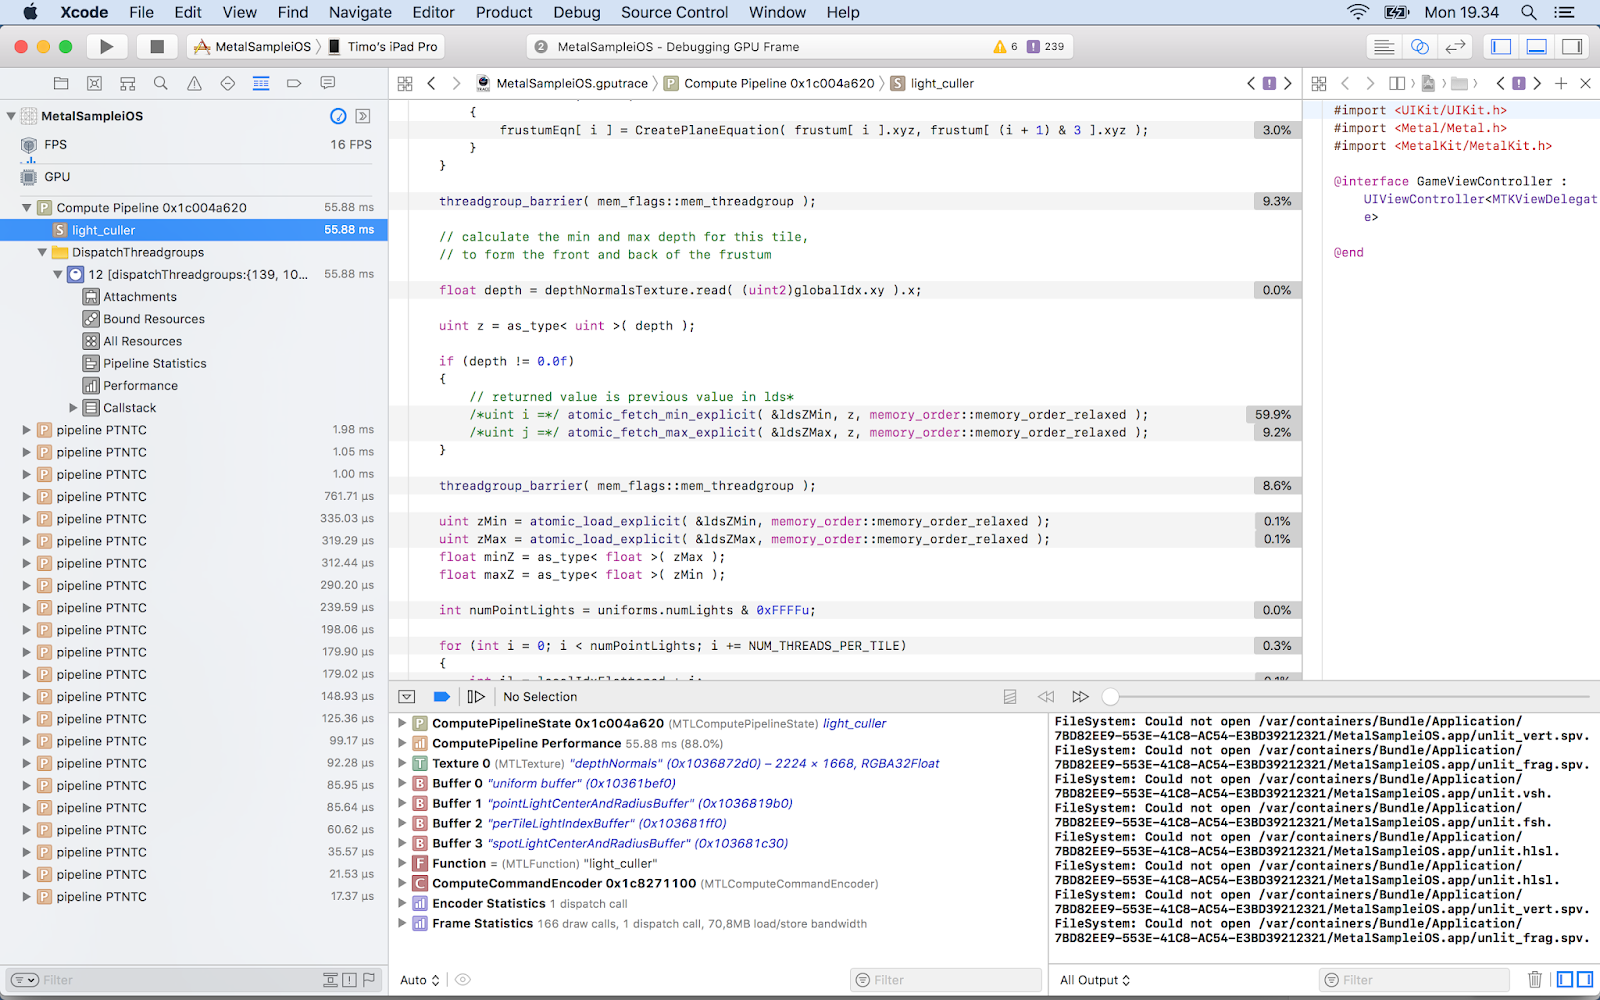Collapse the MetalSampleiOS process tree
The image size is (1600, 1000).
(11, 116)
